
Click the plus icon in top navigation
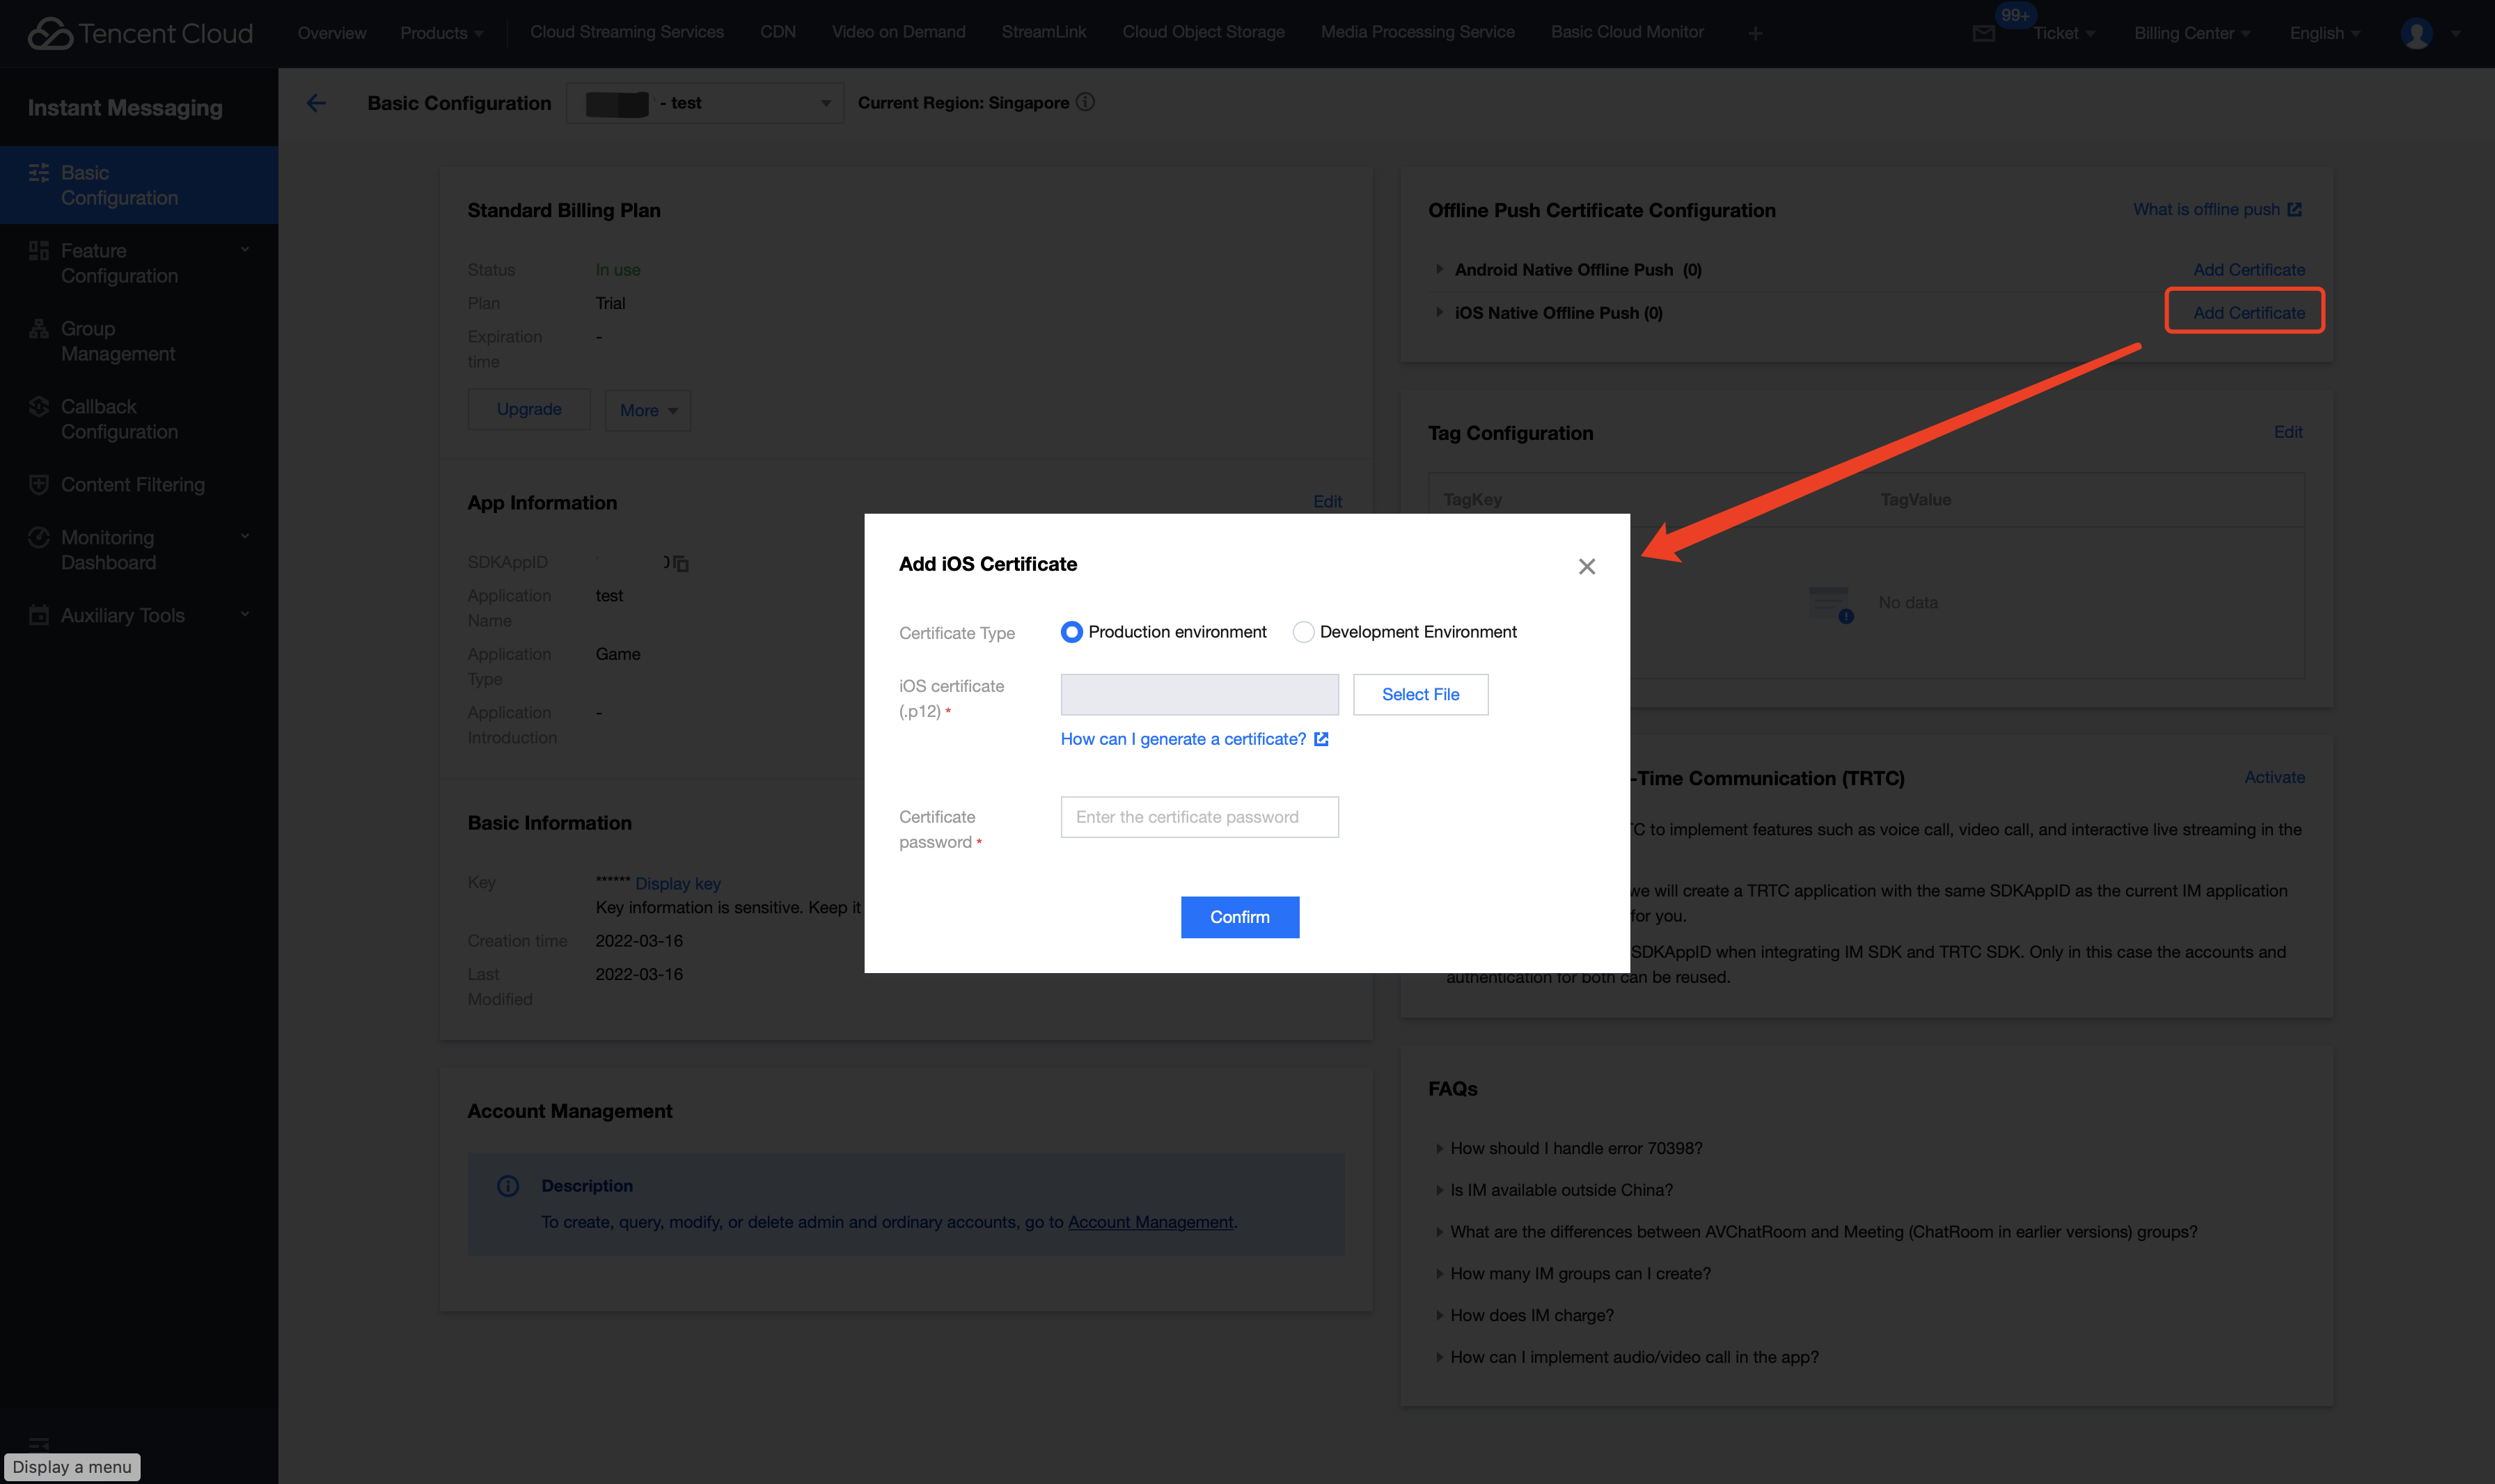pos(1755,34)
